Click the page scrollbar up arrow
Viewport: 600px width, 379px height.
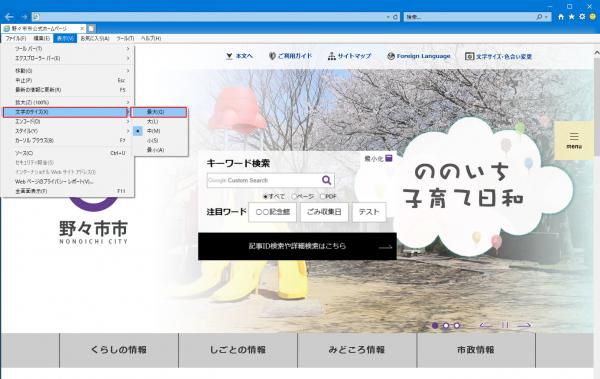pyautogui.click(x=597, y=53)
